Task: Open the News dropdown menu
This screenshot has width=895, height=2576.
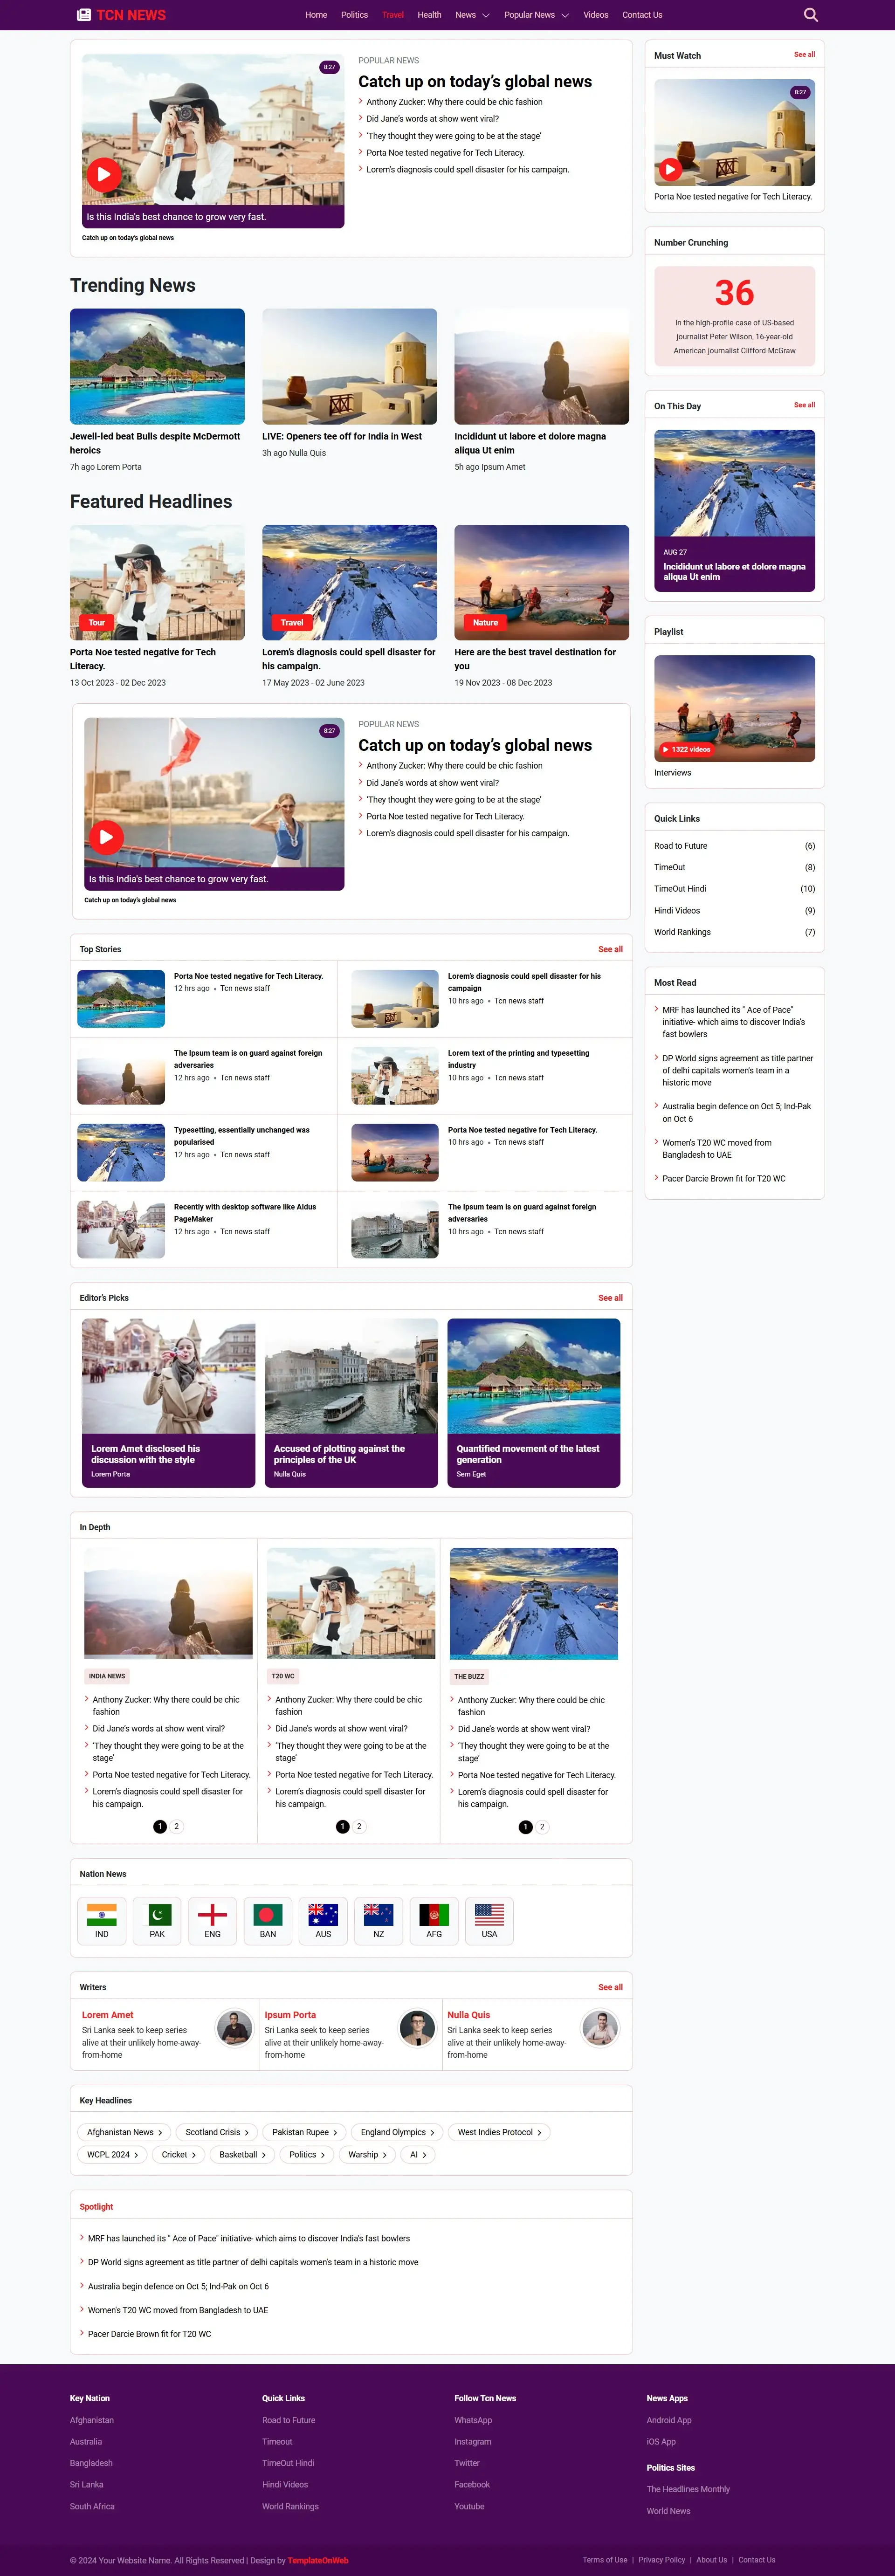Action: [x=471, y=15]
